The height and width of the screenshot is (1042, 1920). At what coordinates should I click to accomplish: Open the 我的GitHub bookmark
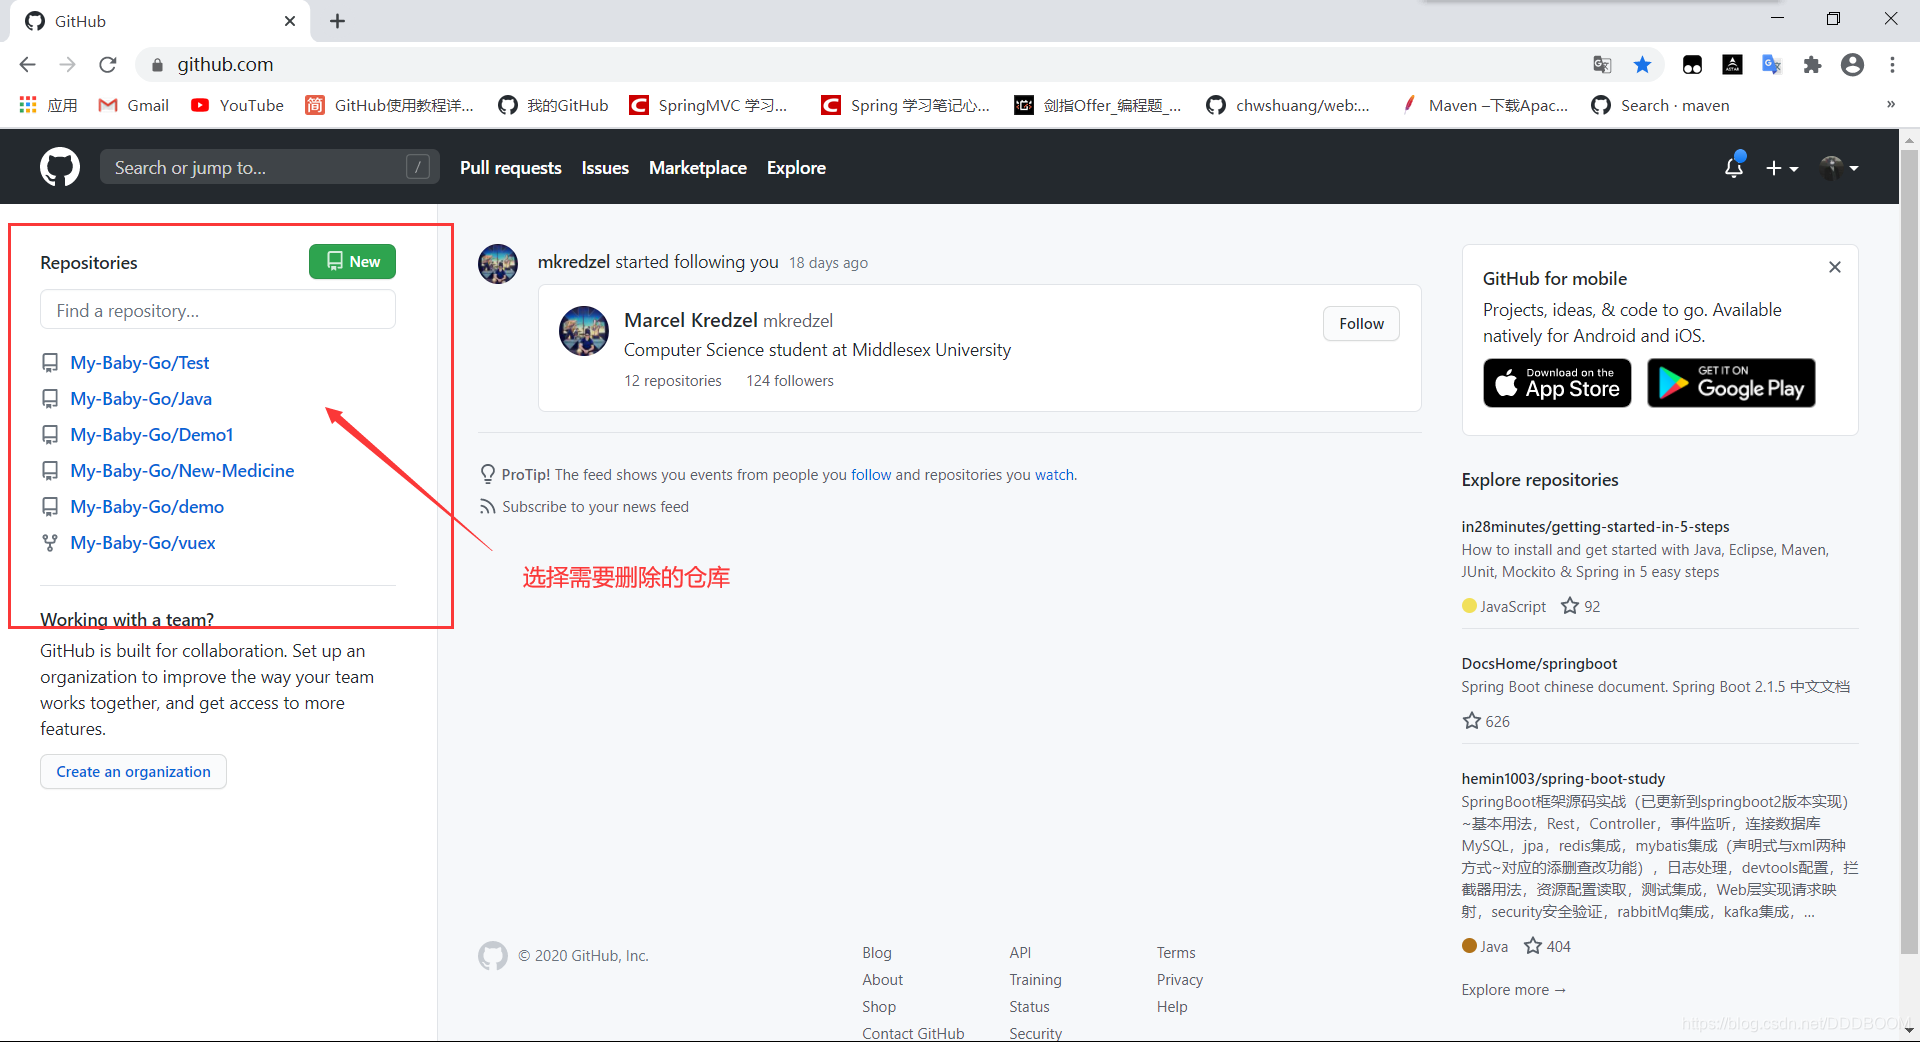coord(554,105)
